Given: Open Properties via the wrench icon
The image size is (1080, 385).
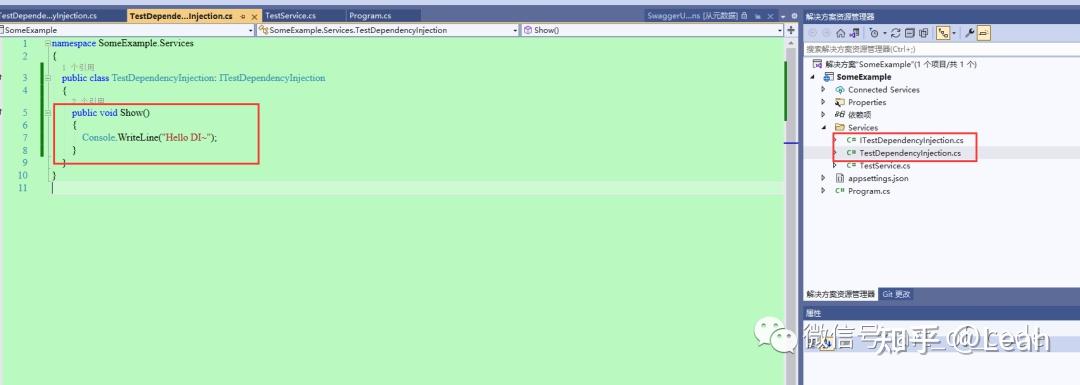Looking at the screenshot, I should click(970, 33).
